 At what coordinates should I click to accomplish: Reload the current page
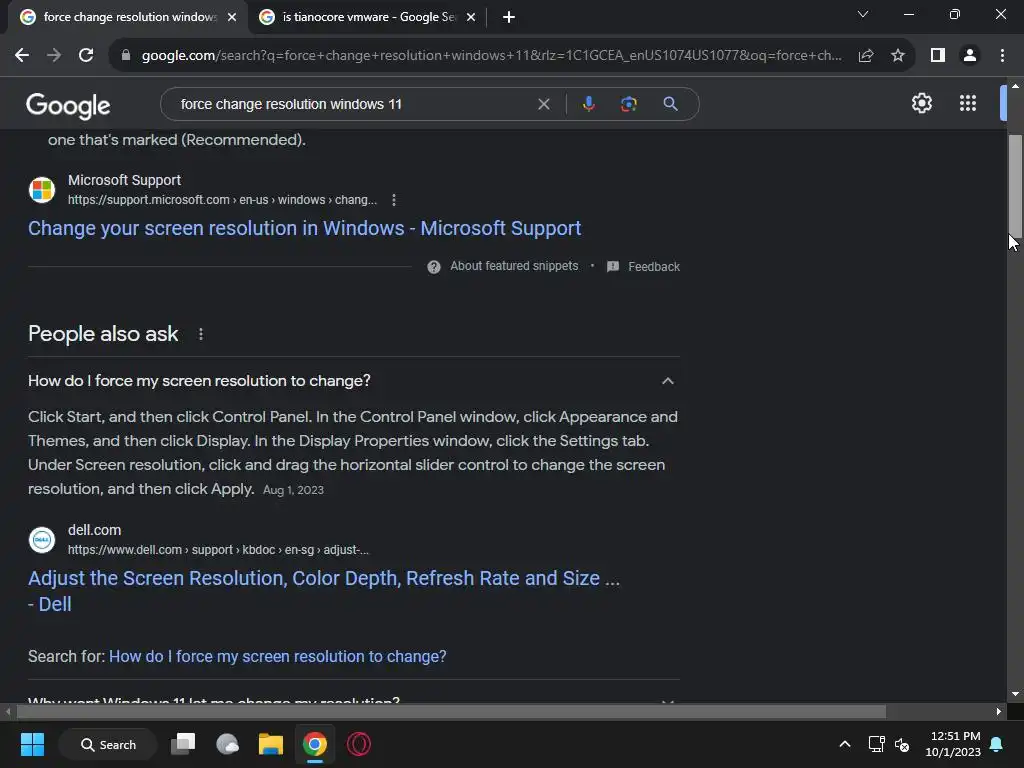click(x=86, y=56)
